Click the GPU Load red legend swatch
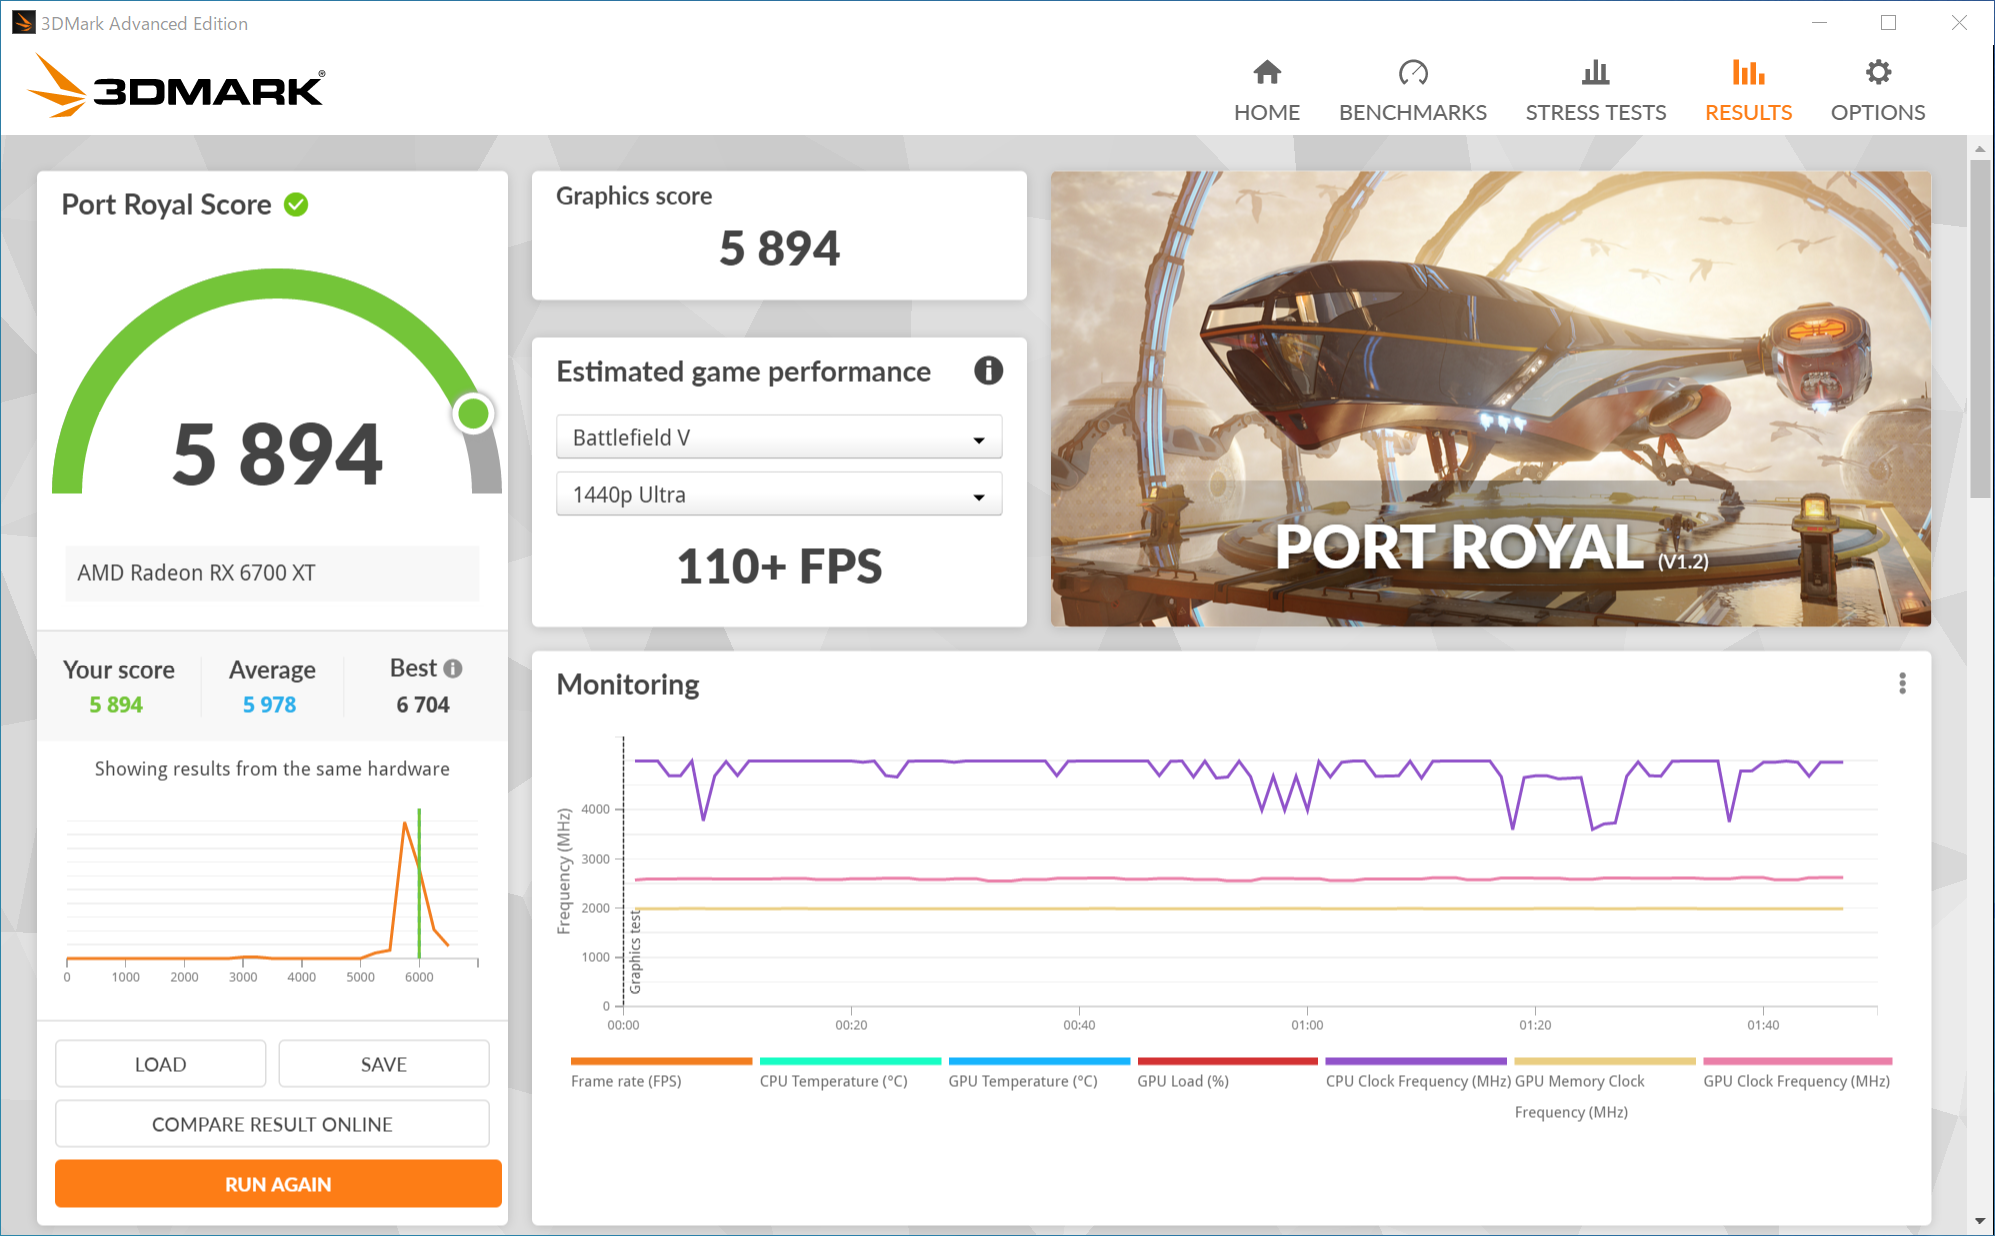This screenshot has height=1236, width=1995. tap(1227, 1061)
